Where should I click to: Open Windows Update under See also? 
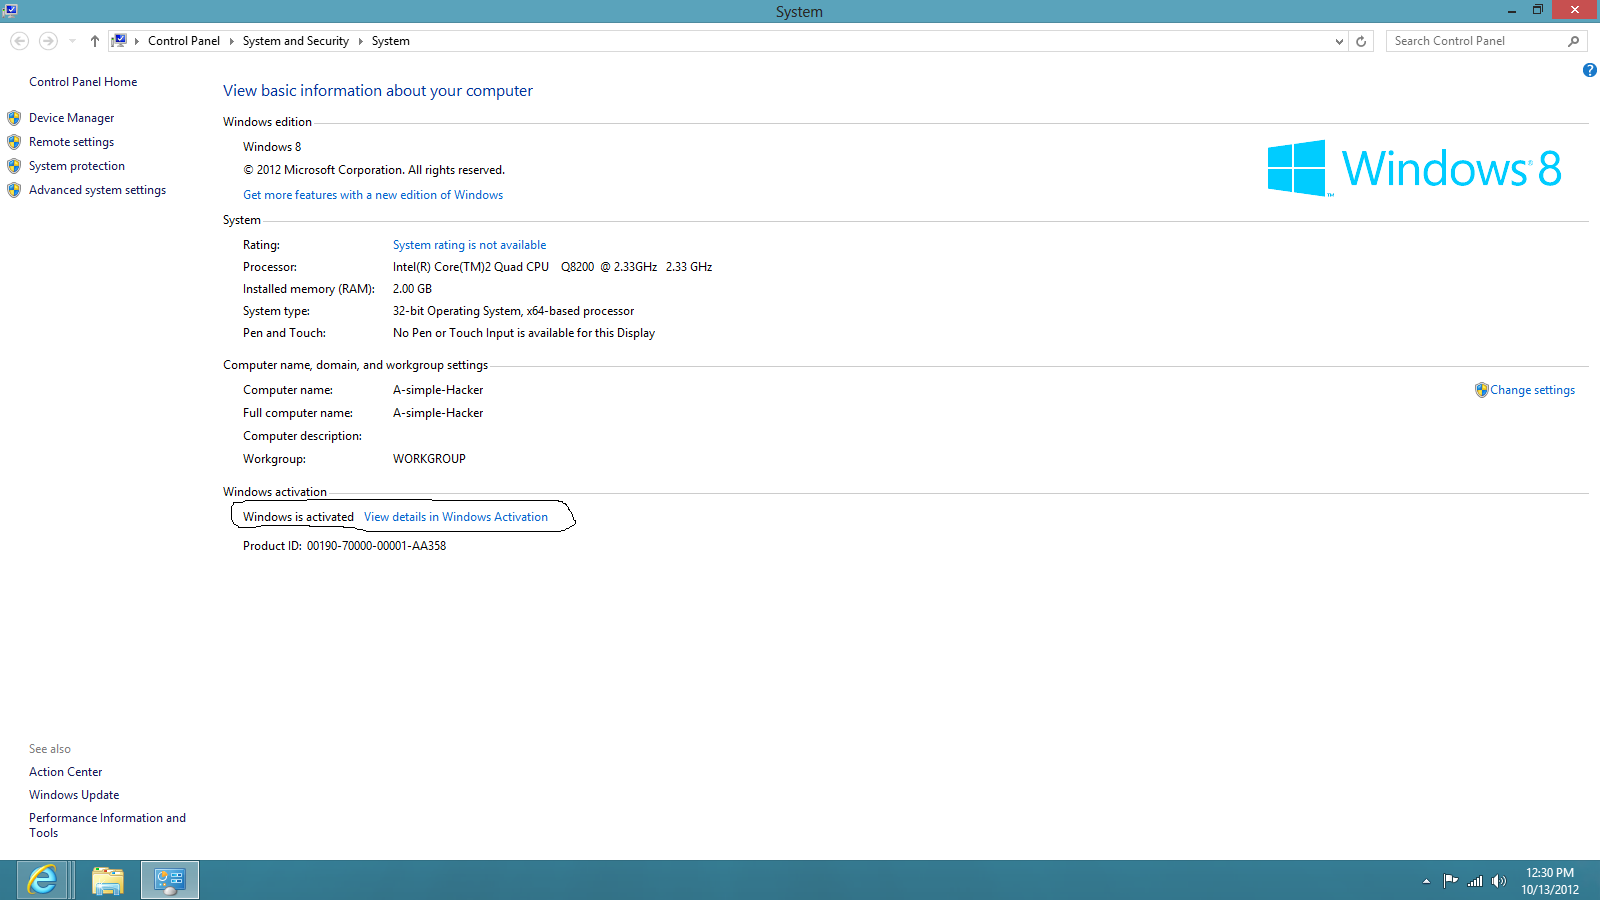[74, 795]
